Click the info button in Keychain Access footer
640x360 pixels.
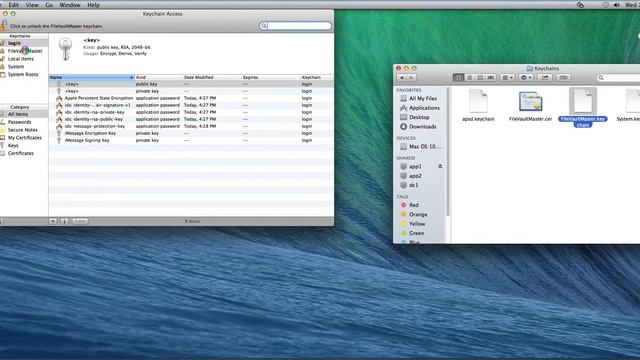coord(64,221)
